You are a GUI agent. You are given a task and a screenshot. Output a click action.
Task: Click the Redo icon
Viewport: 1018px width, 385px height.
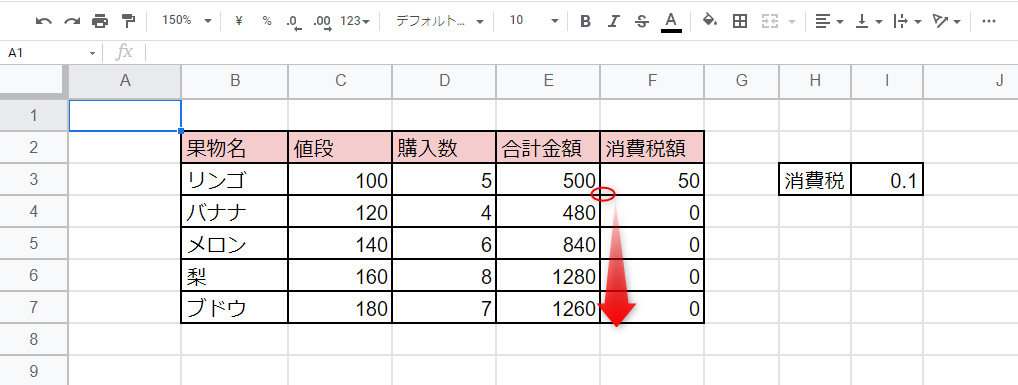click(x=71, y=21)
